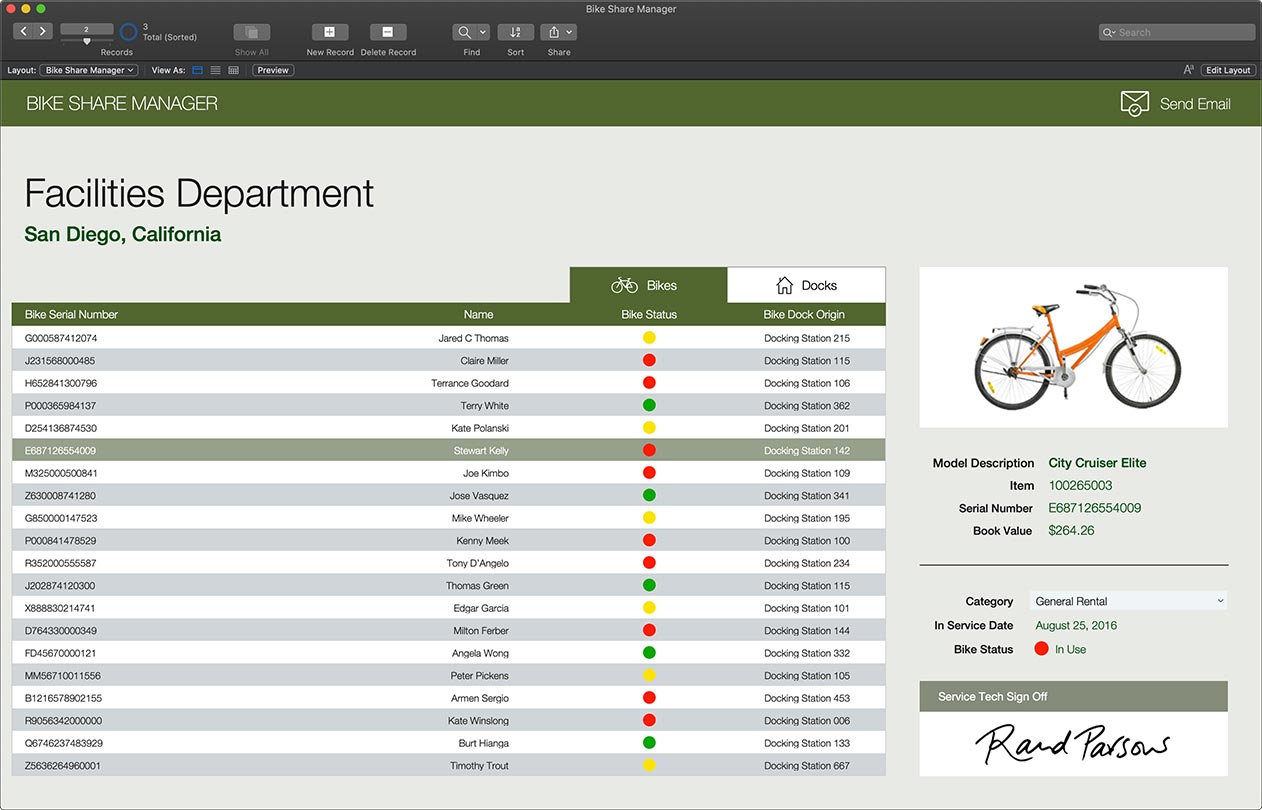1262x810 pixels.
Task: Click the Item number 100265003
Action: pyautogui.click(x=1080, y=485)
